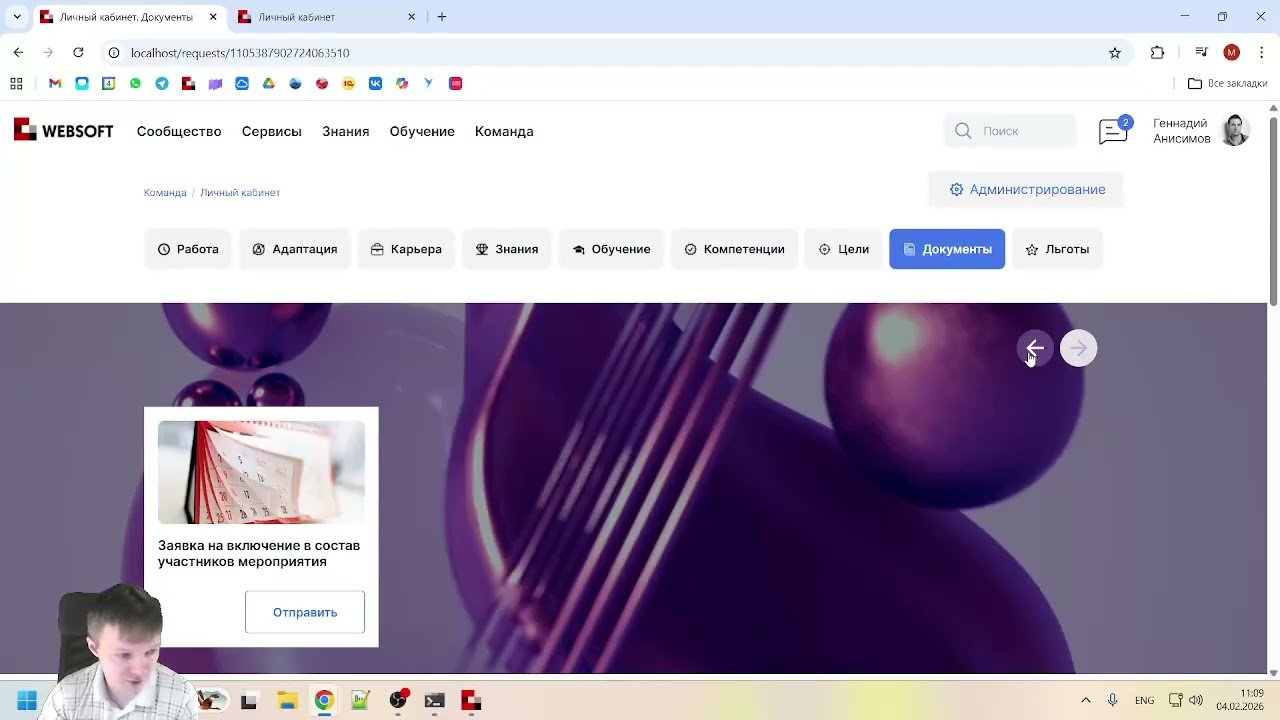Select the Документы tab
This screenshot has height=720, width=1280.
[947, 249]
